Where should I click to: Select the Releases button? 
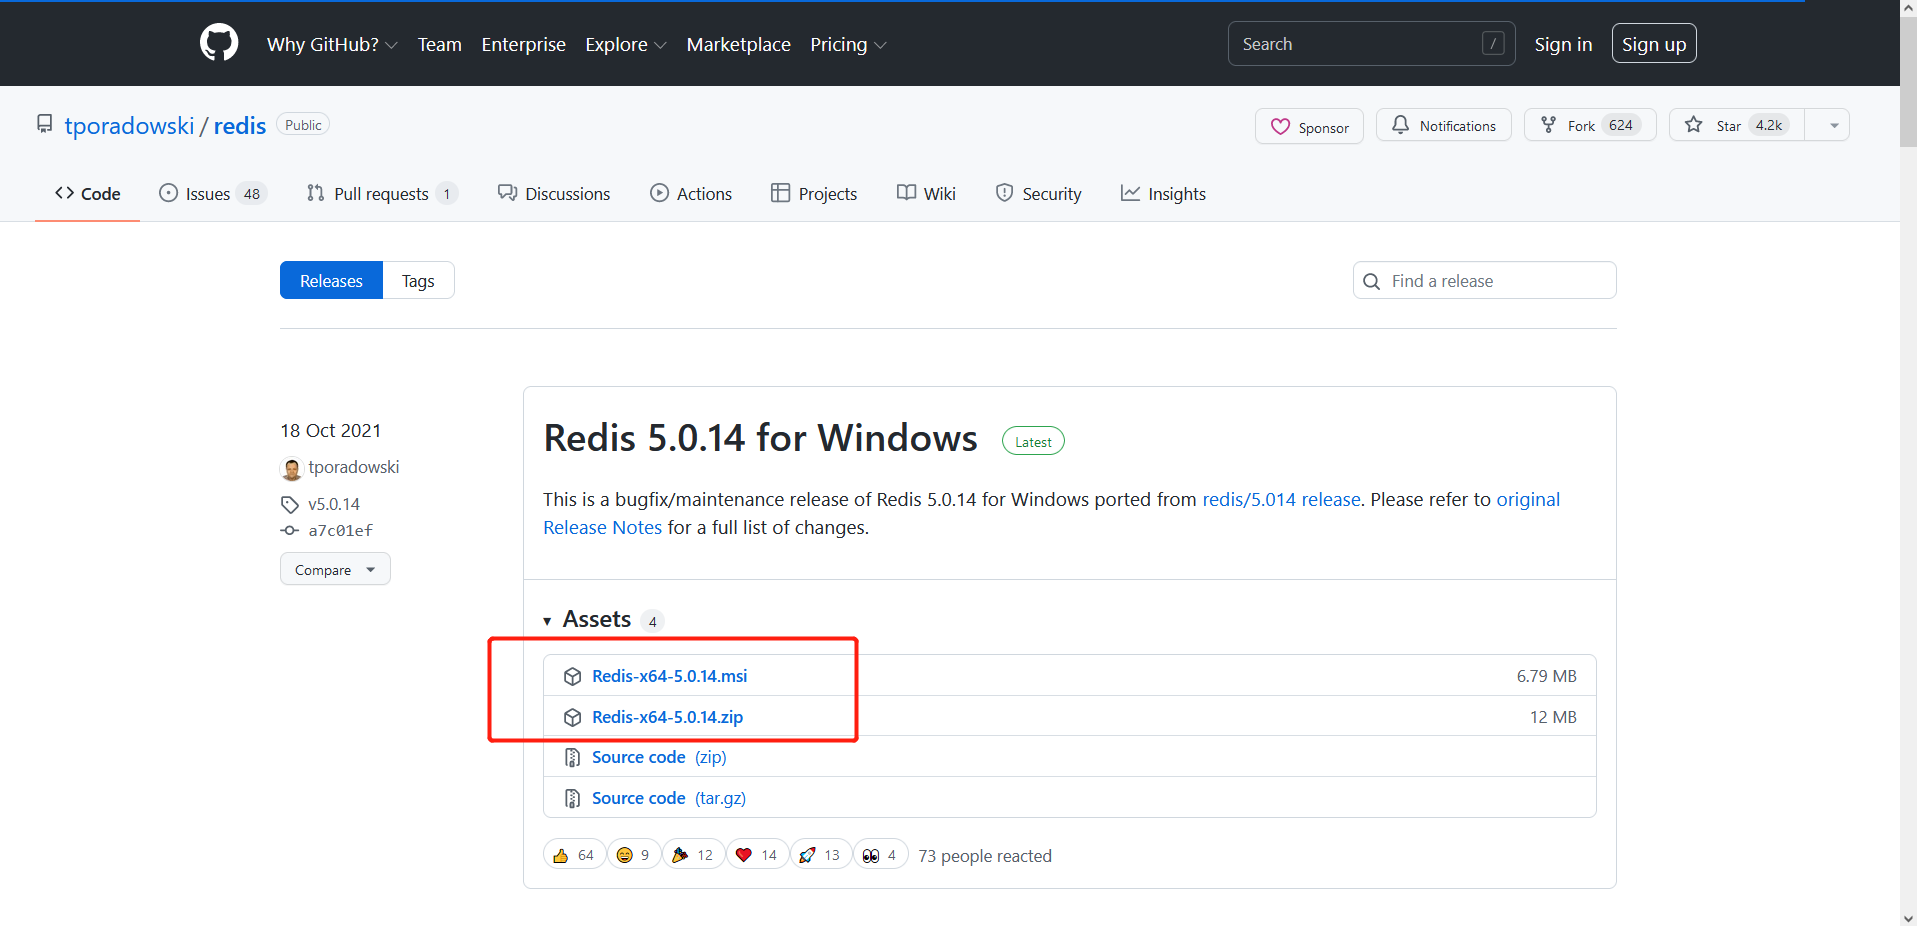tap(331, 281)
